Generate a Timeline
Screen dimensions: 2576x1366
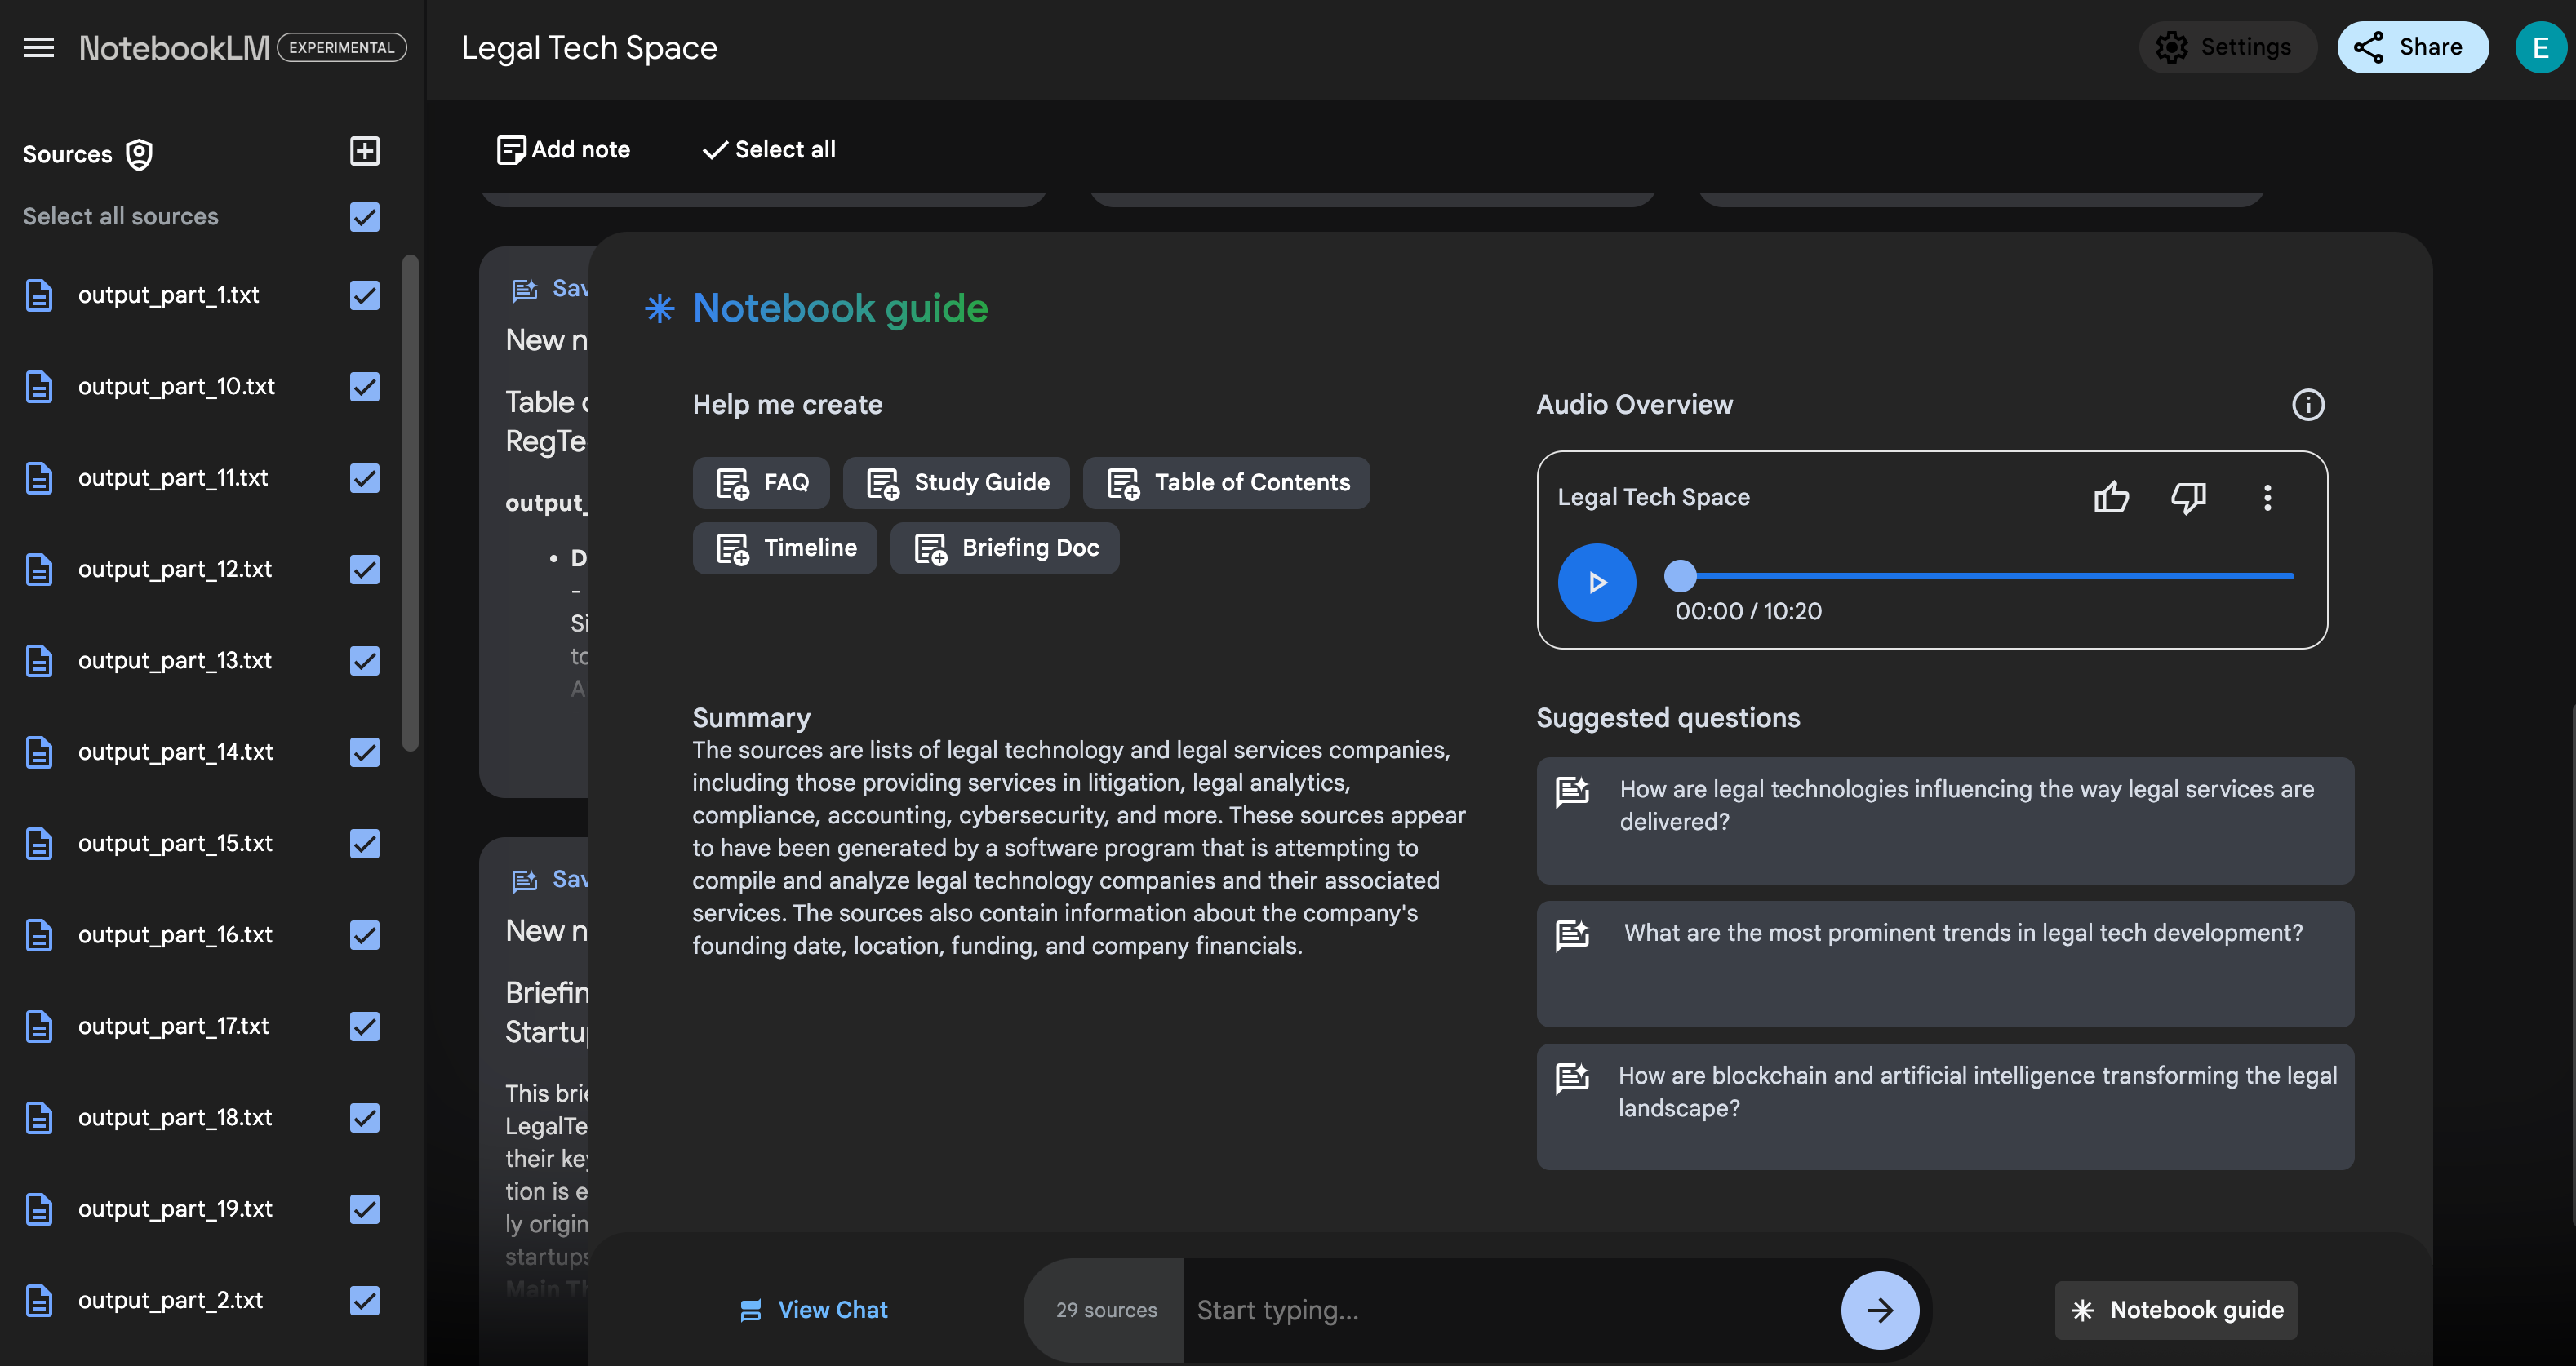784,548
